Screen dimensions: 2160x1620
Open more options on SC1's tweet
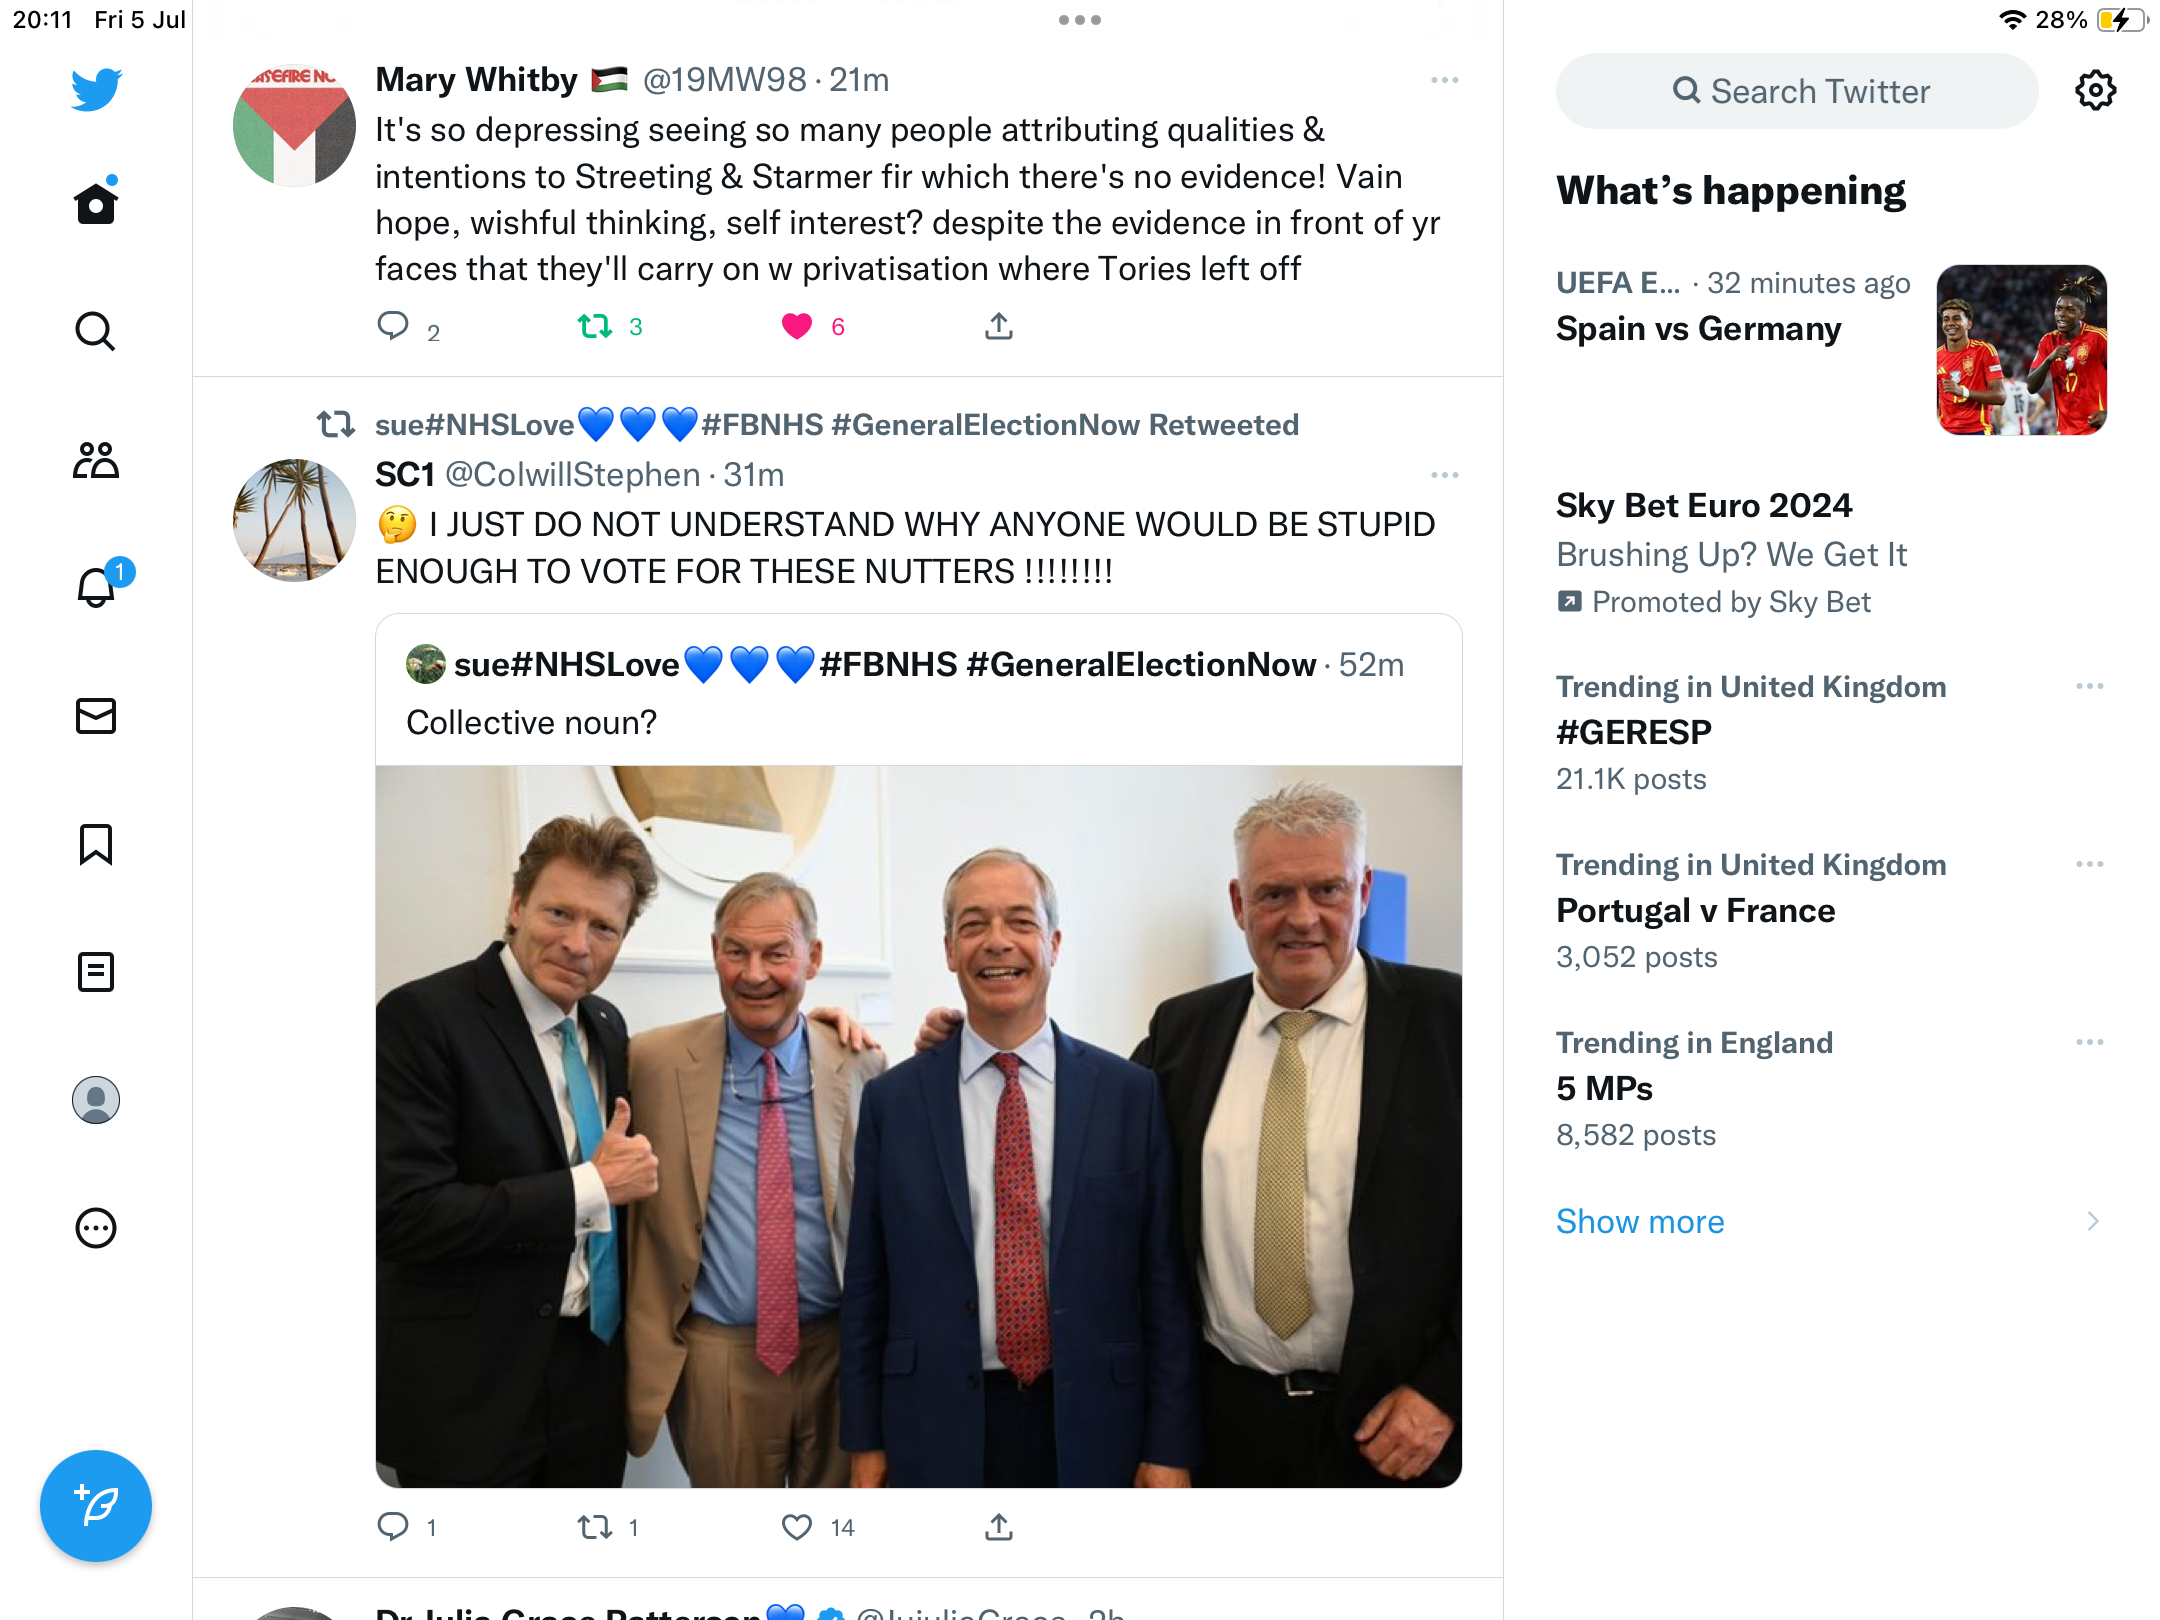[1444, 475]
